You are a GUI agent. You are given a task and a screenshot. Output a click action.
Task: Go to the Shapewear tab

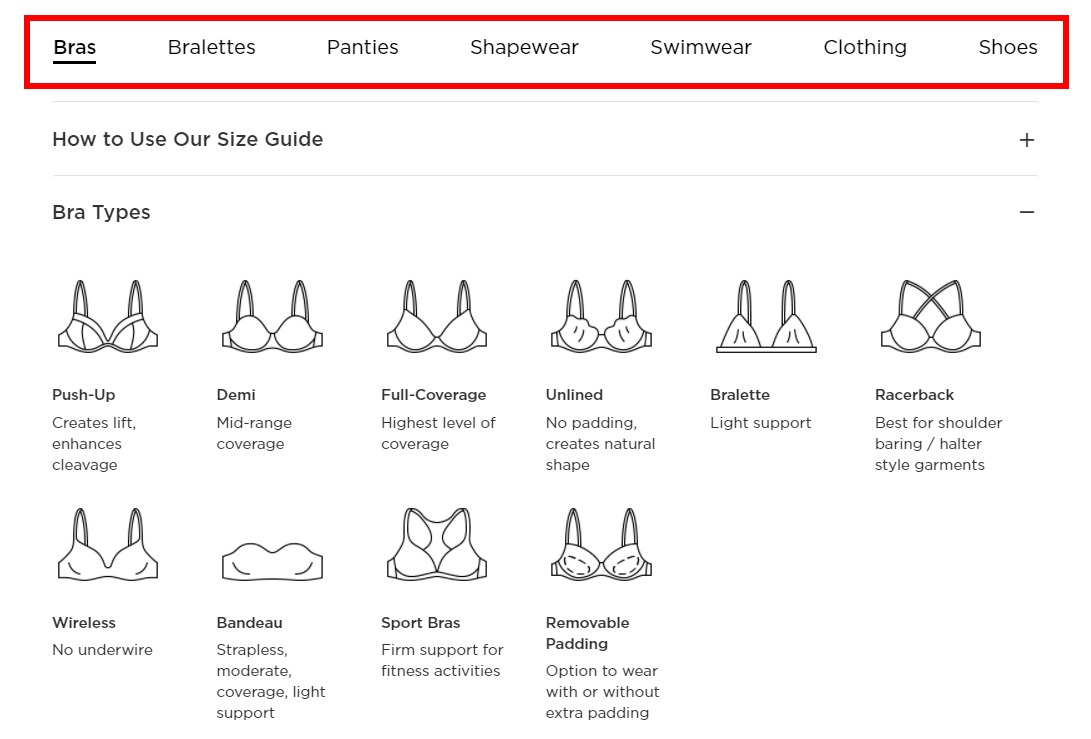(x=524, y=47)
